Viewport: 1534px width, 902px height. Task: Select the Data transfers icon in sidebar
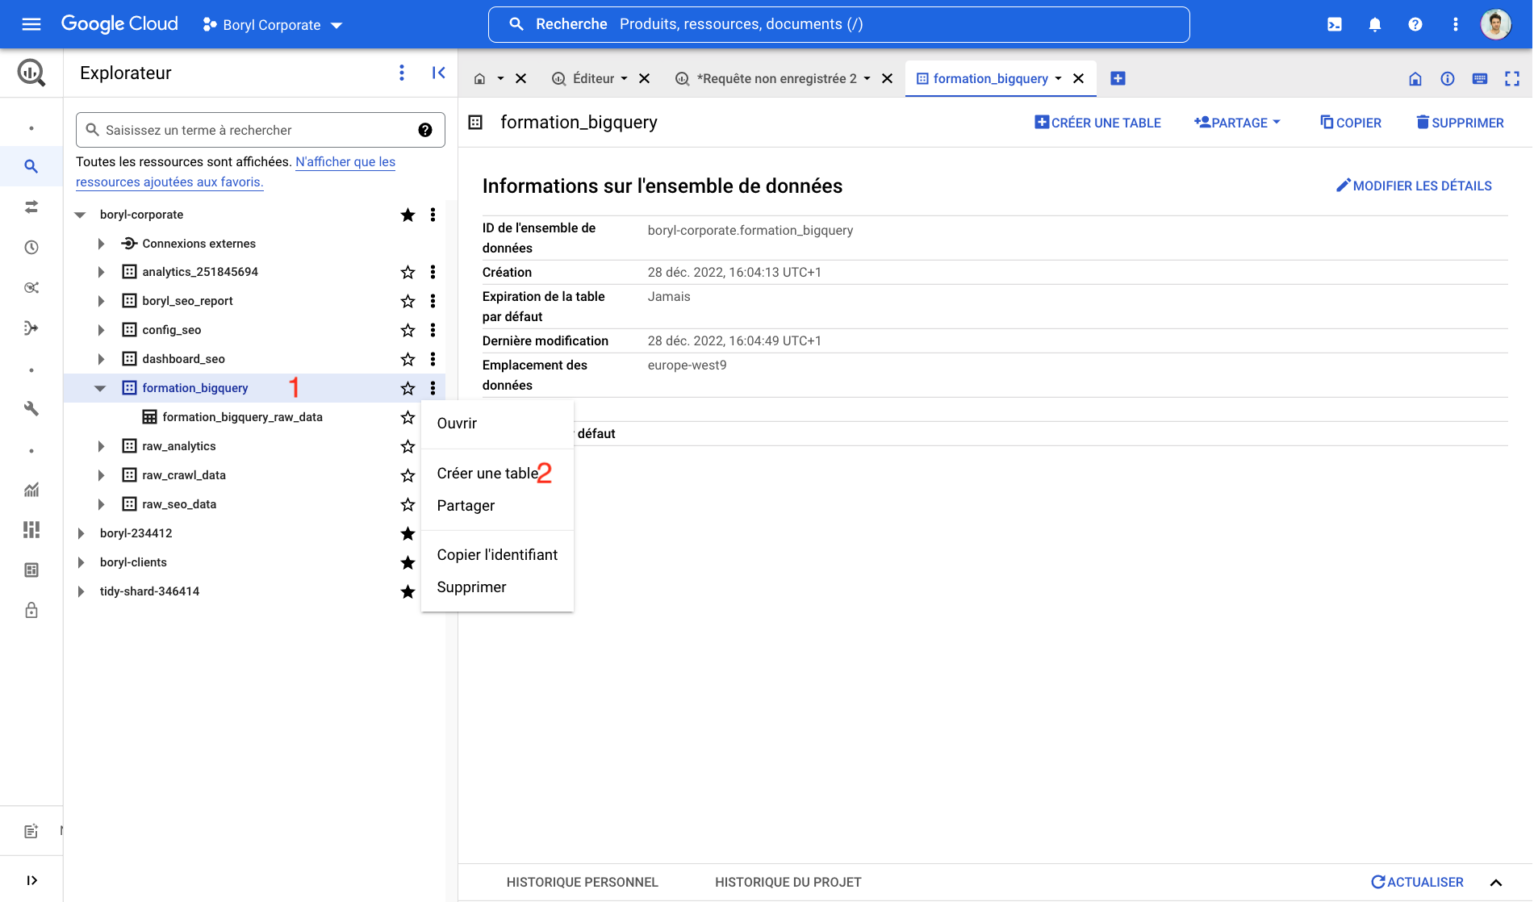[x=31, y=206]
